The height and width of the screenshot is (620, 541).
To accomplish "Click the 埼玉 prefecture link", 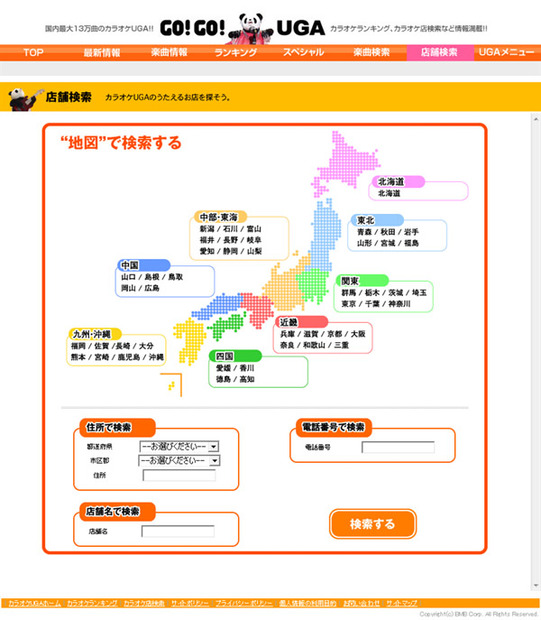I will point(419,293).
